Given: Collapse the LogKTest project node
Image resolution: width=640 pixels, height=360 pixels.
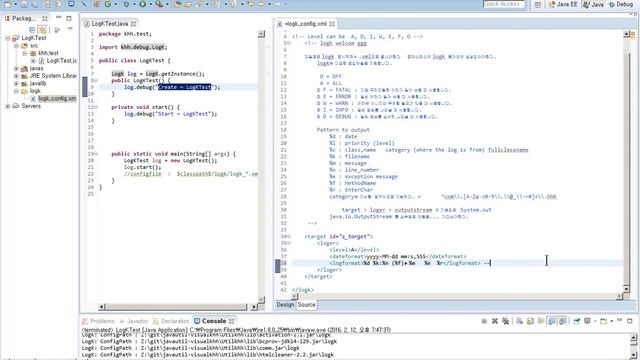Looking at the screenshot, I should pos(8,38).
